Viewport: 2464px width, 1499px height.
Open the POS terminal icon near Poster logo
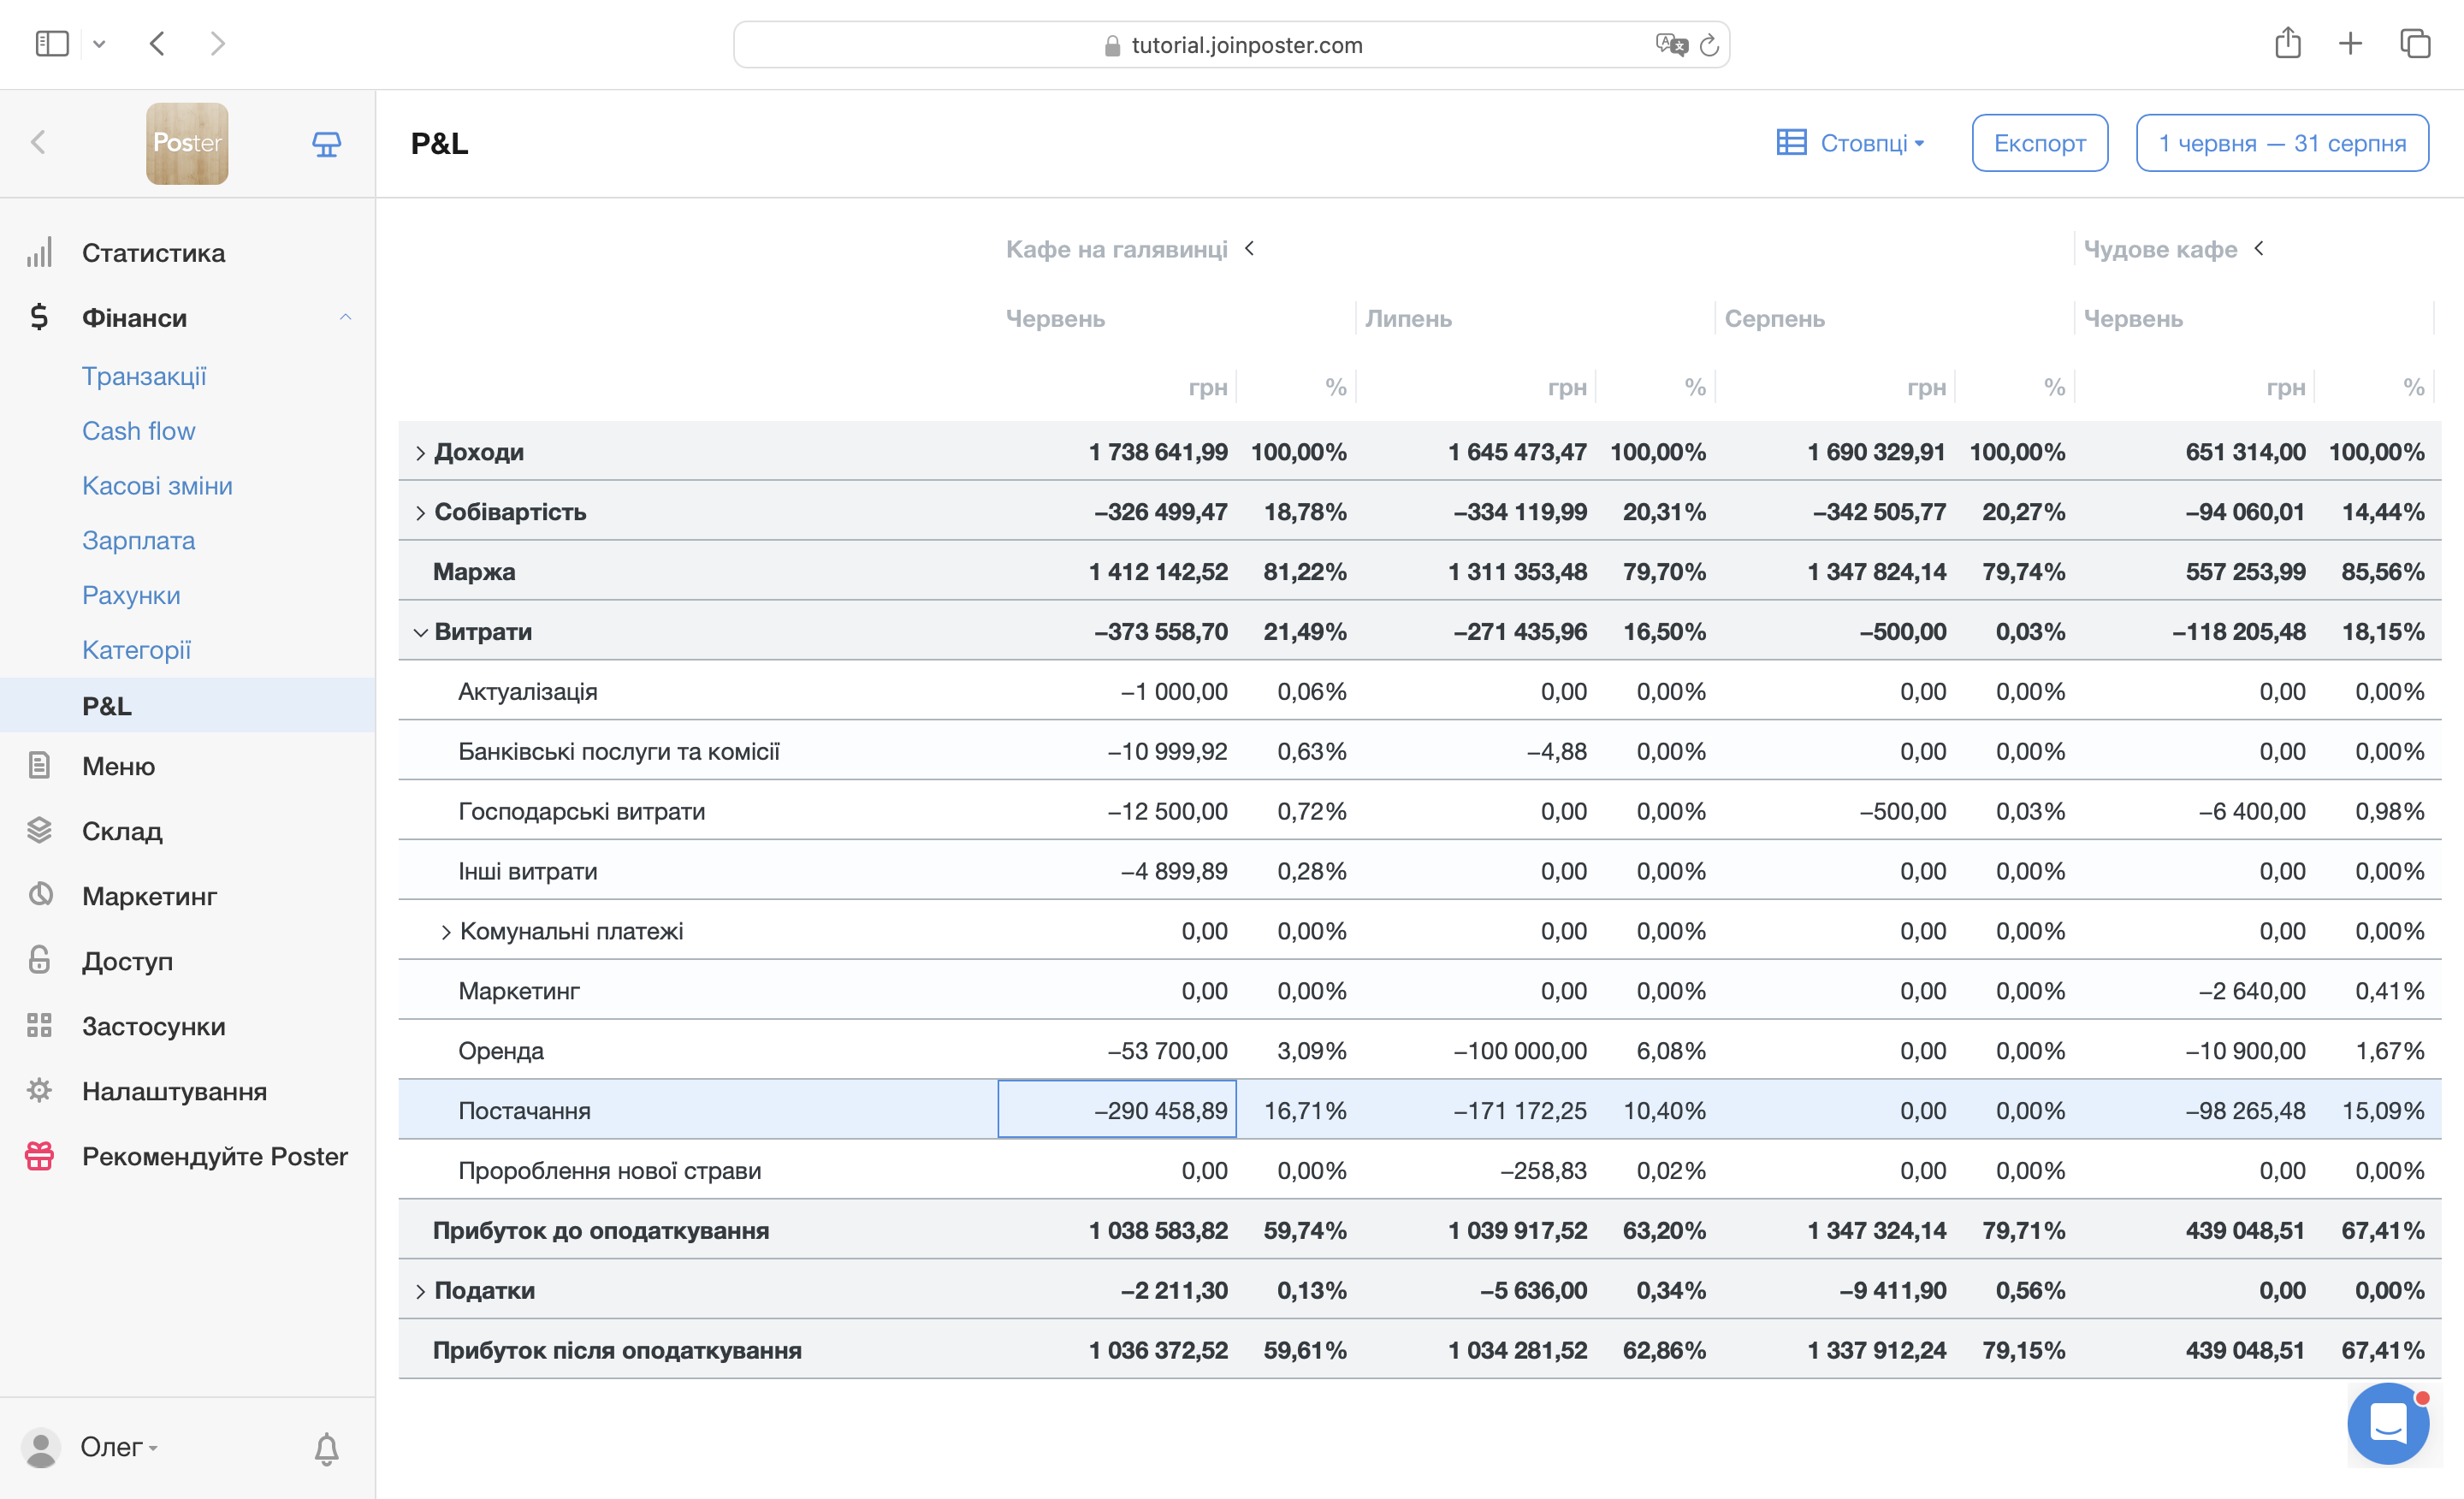[x=326, y=144]
